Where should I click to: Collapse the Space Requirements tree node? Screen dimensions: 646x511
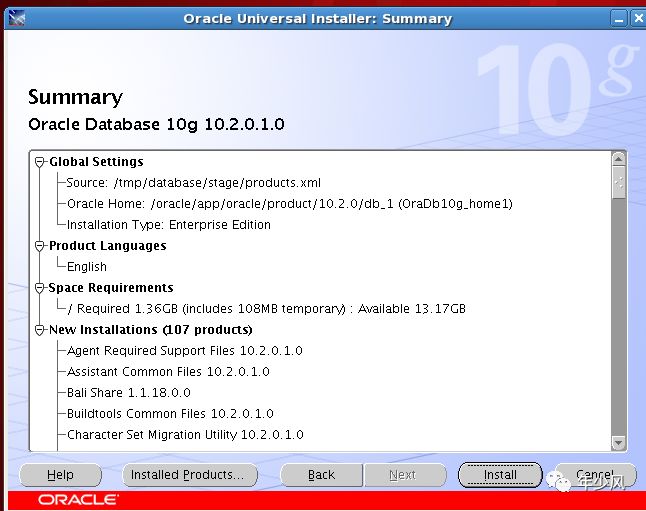pos(40,288)
